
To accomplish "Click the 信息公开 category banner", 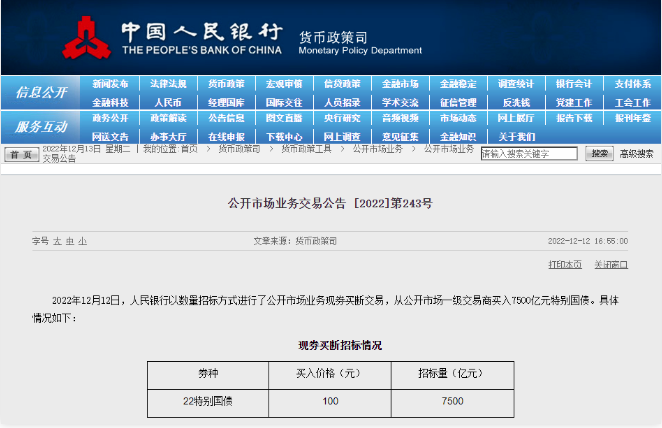I will click(x=41, y=92).
